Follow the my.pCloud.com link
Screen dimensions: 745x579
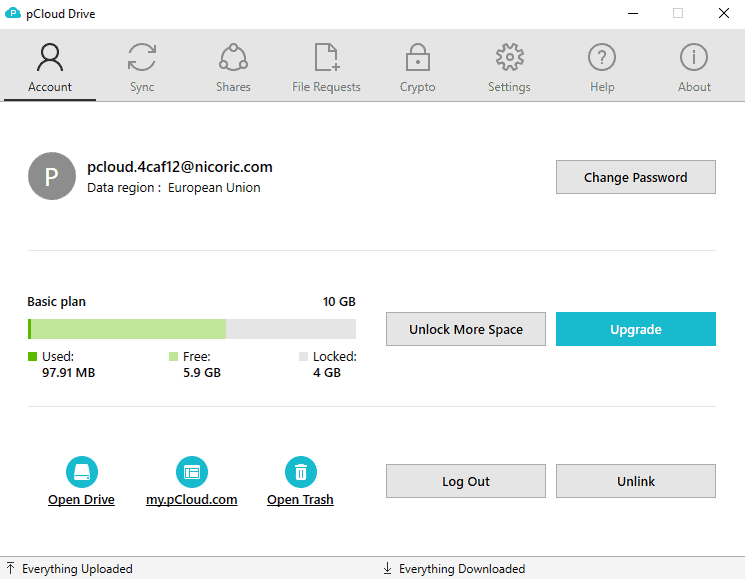pos(191,500)
